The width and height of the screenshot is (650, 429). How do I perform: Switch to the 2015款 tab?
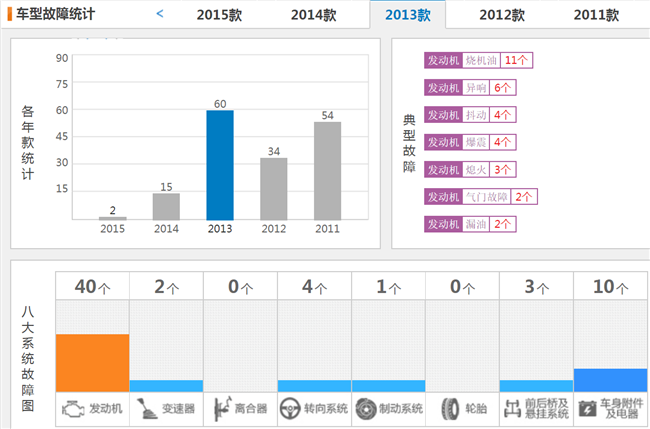pos(219,15)
